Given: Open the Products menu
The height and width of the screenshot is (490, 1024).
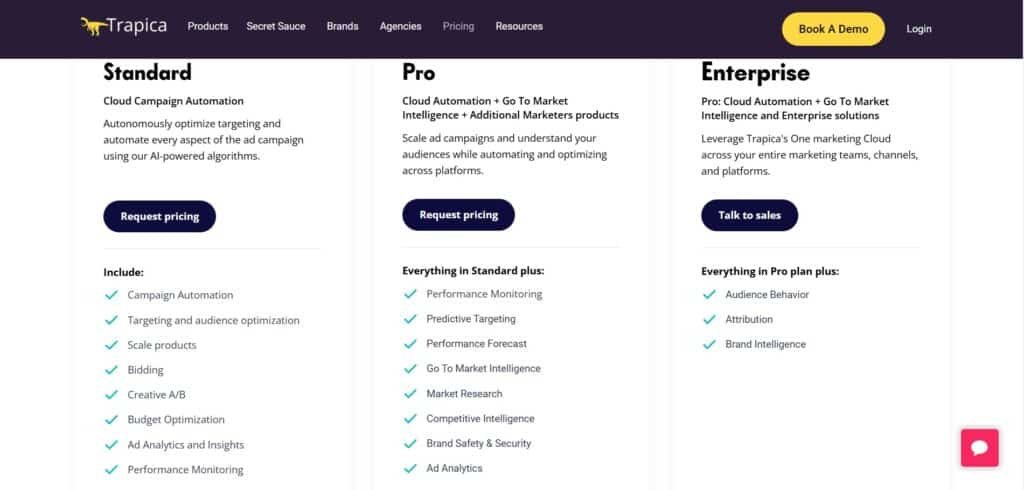Looking at the screenshot, I should click(208, 27).
